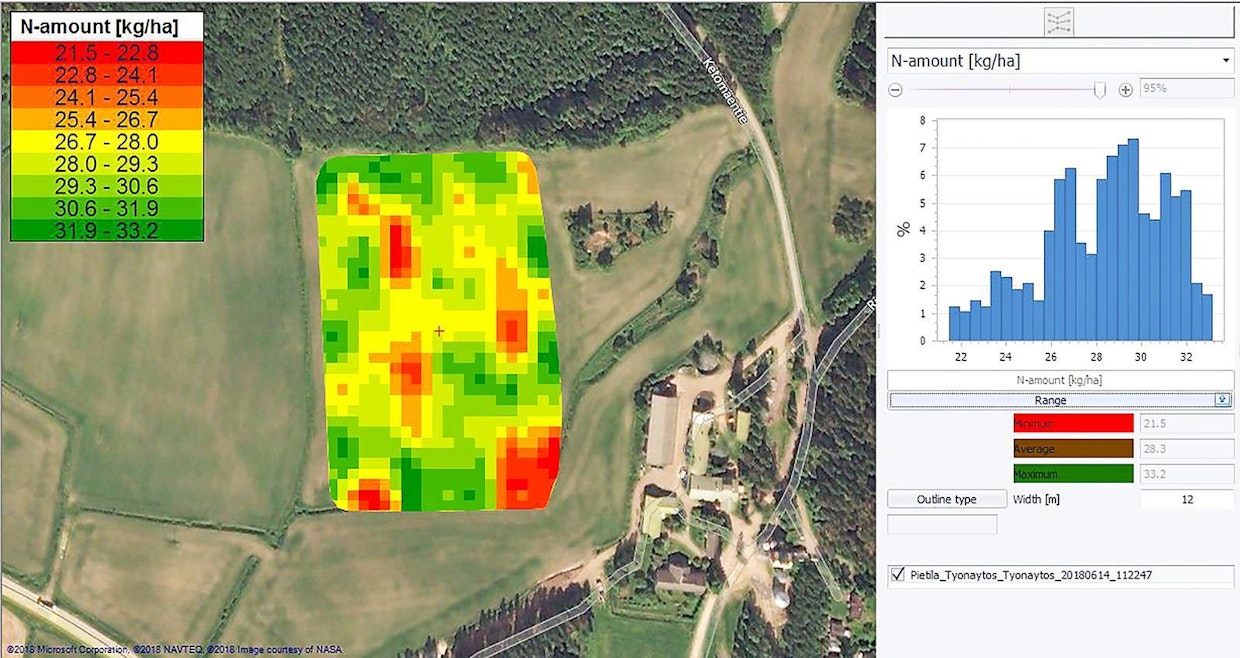The height and width of the screenshot is (658, 1240).
Task: Click the empty field below Outline type
Action: click(942, 524)
